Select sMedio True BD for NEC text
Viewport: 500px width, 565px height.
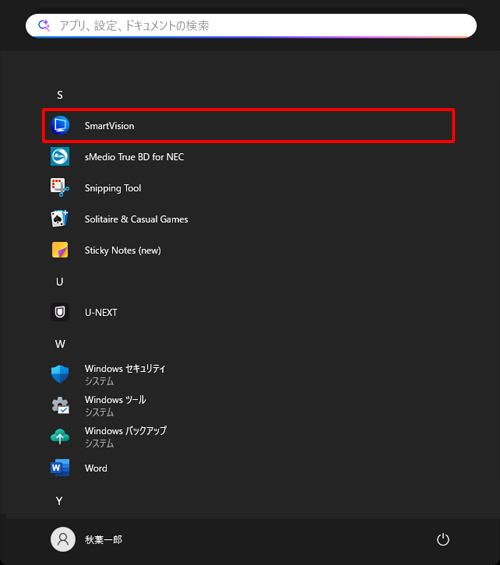point(134,157)
